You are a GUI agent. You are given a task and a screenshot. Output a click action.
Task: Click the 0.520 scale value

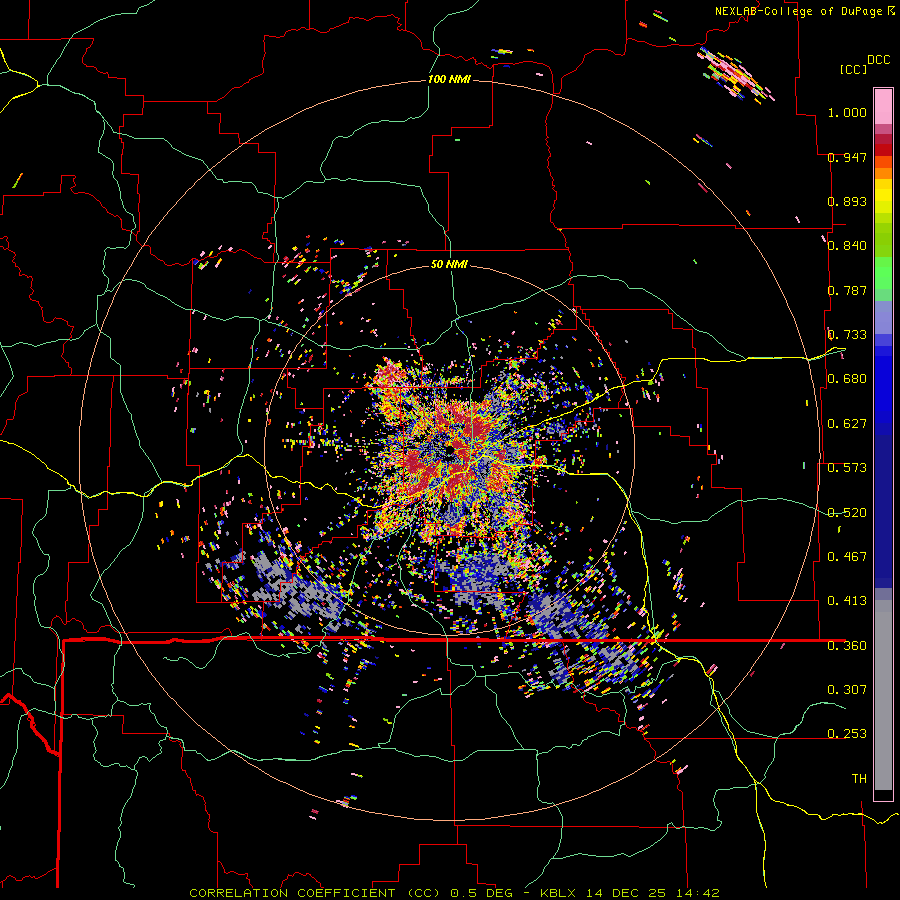847,512
